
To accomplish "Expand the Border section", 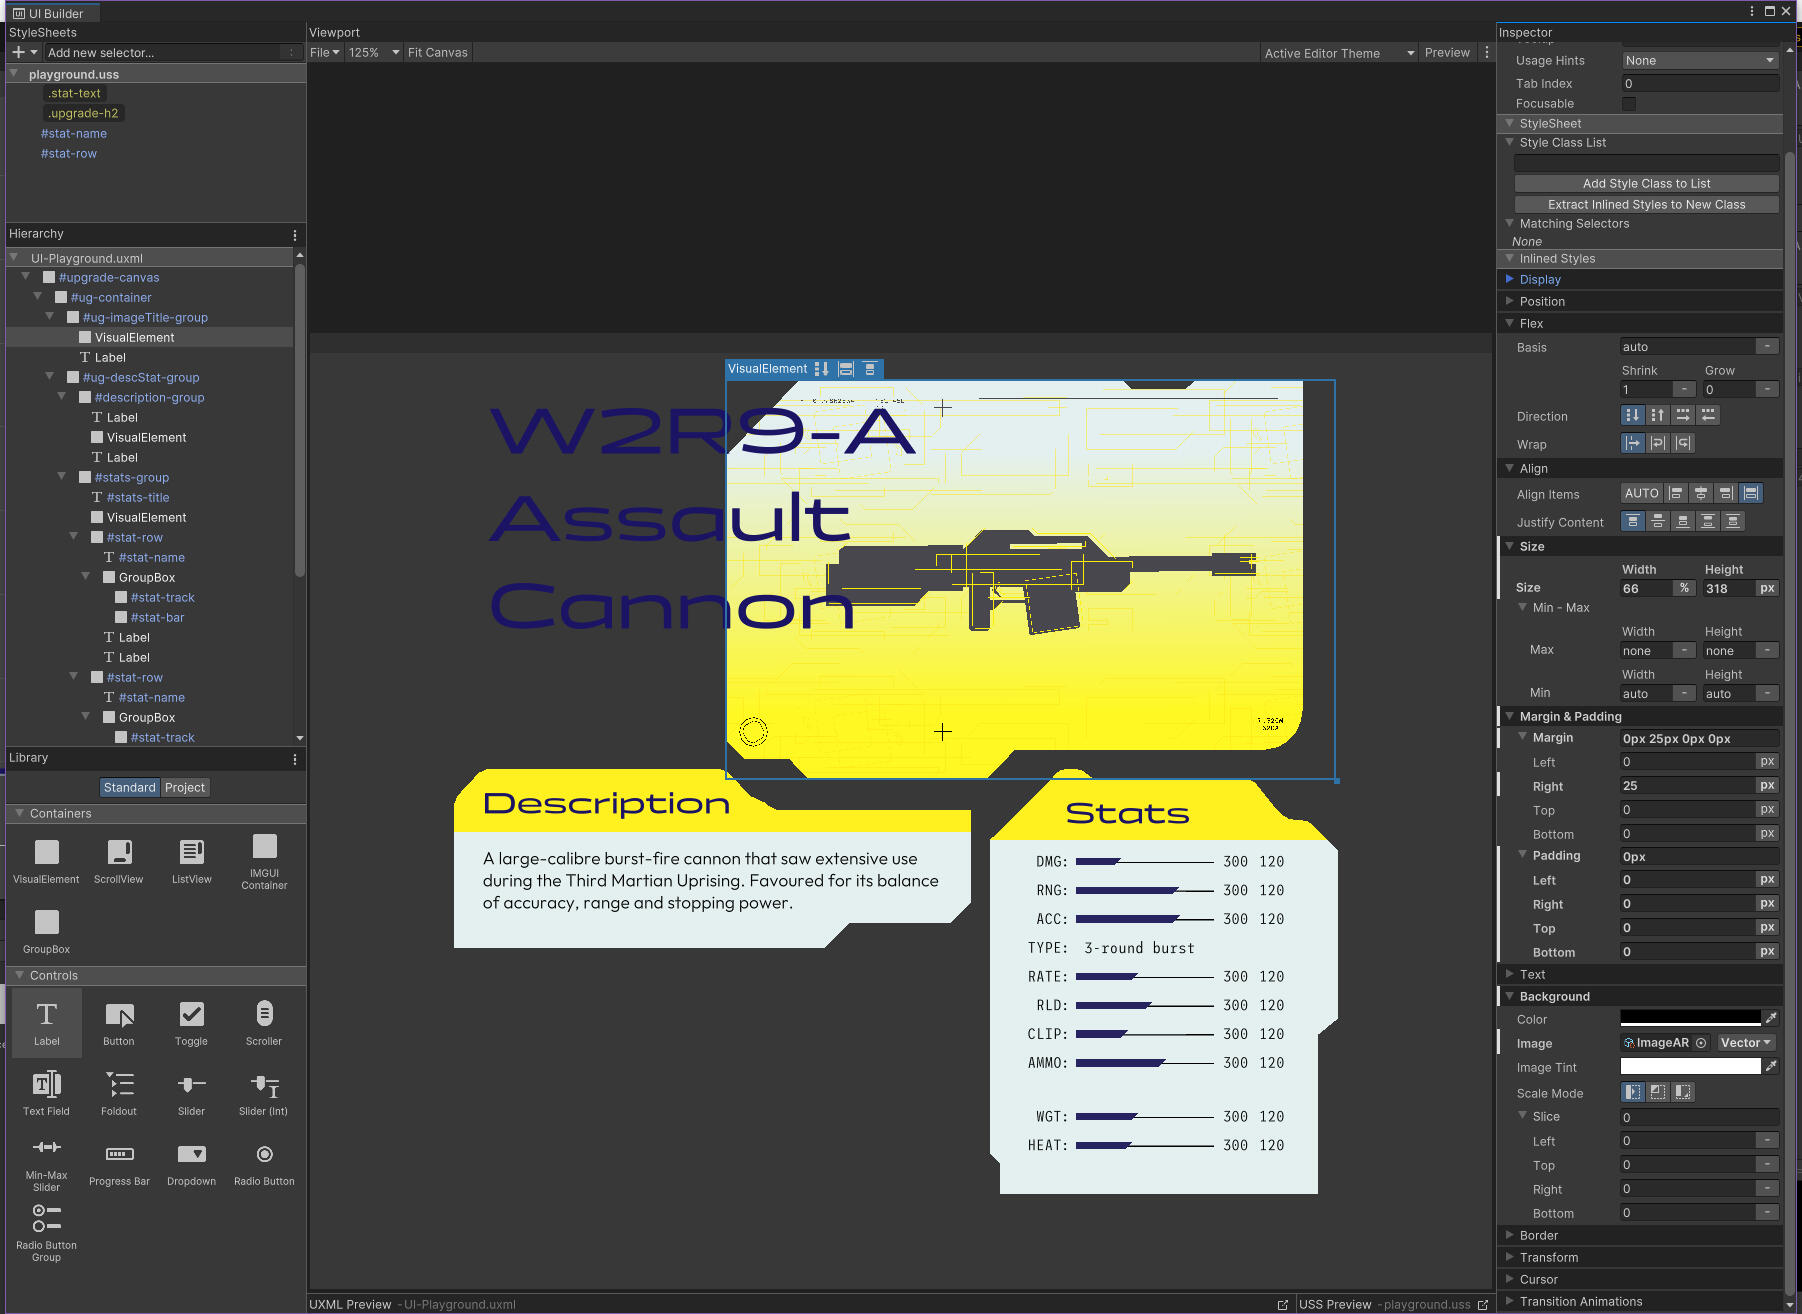I will click(x=1538, y=1236).
